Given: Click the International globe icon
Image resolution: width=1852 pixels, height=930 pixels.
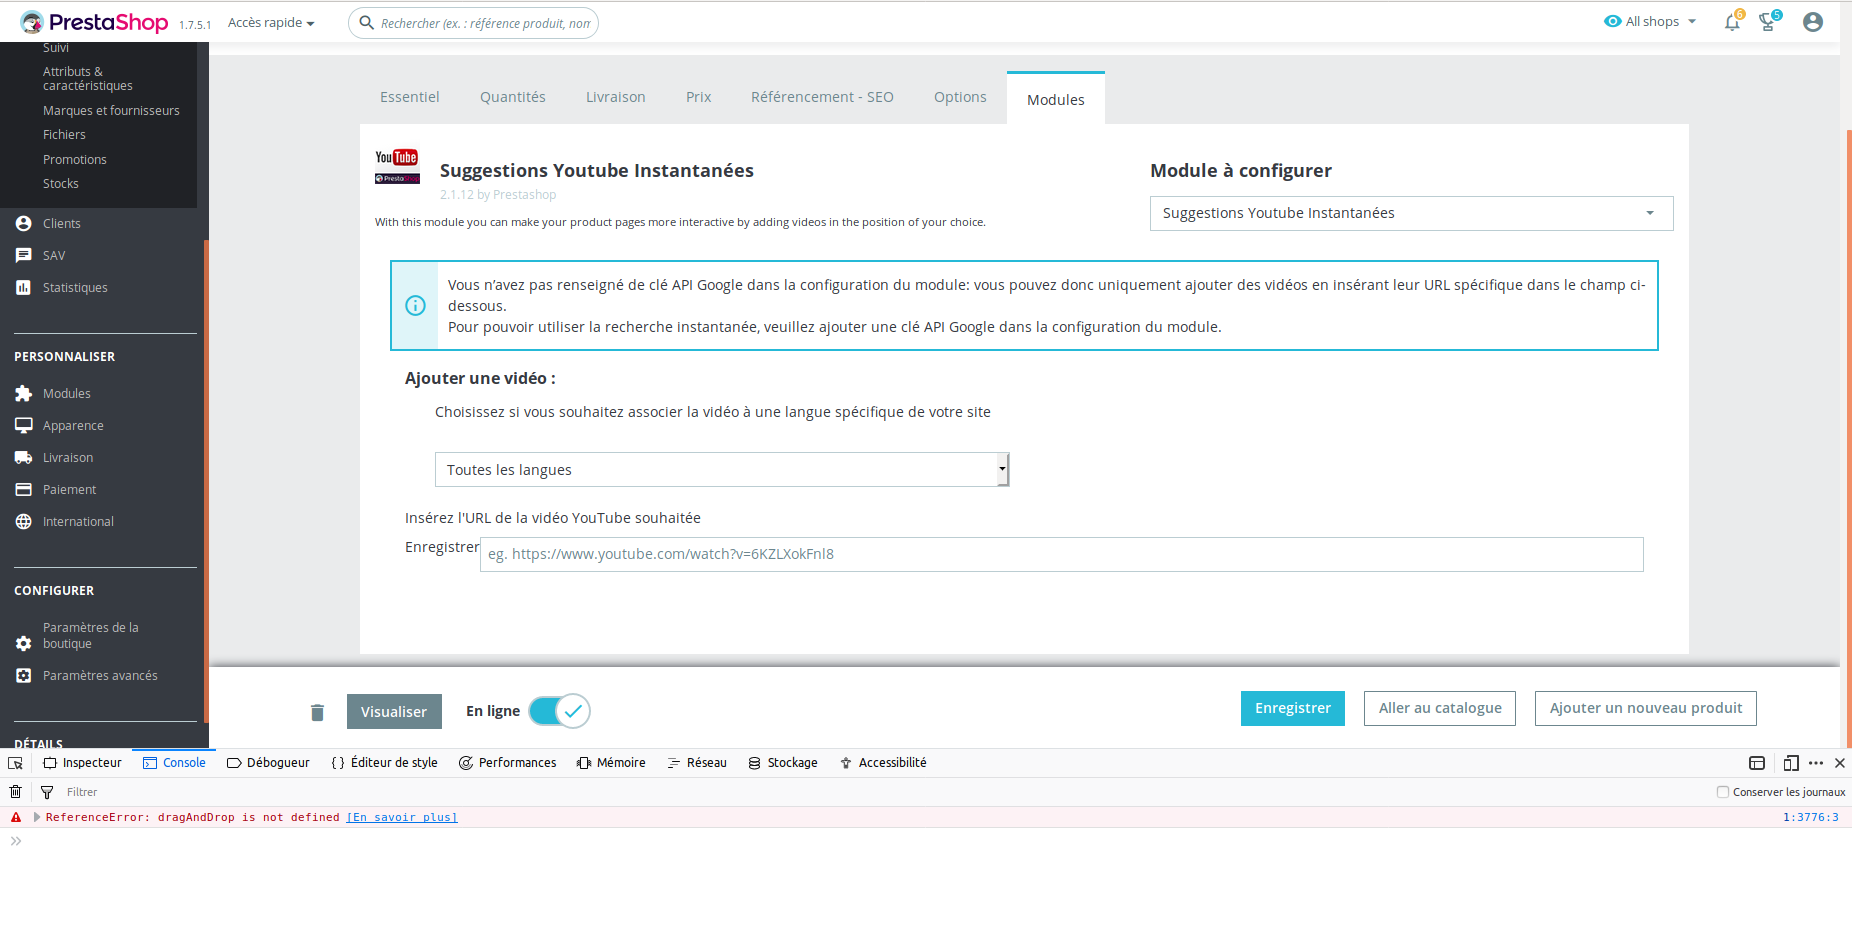Looking at the screenshot, I should pos(24,521).
